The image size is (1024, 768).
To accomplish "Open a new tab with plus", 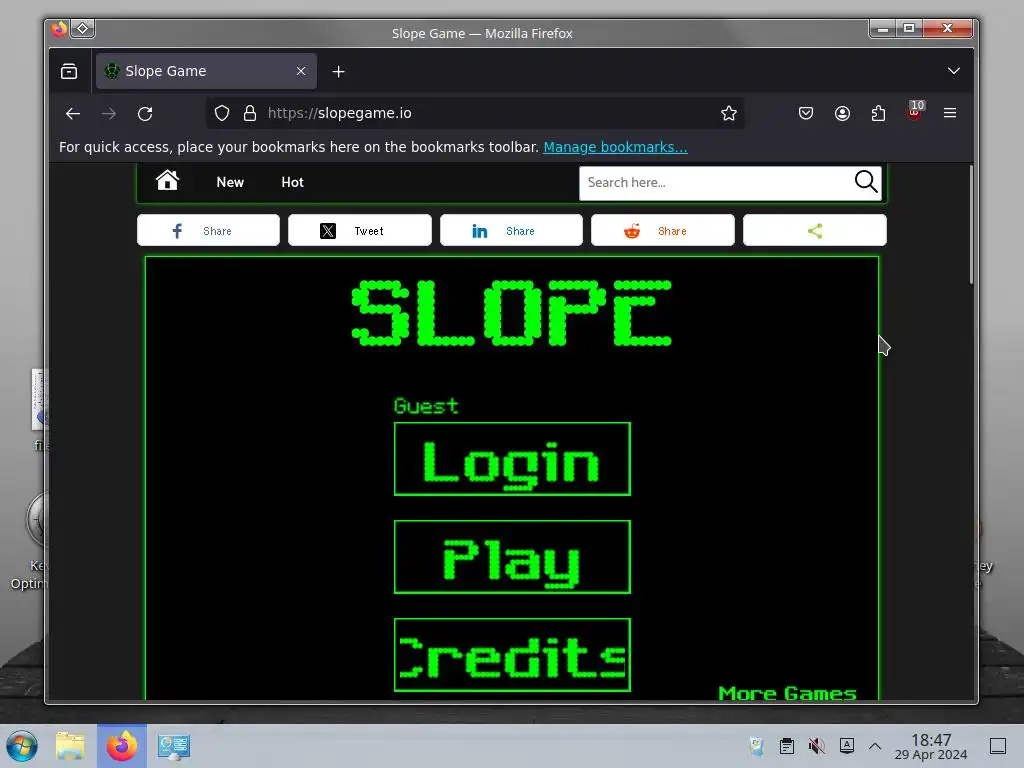I will [x=338, y=71].
